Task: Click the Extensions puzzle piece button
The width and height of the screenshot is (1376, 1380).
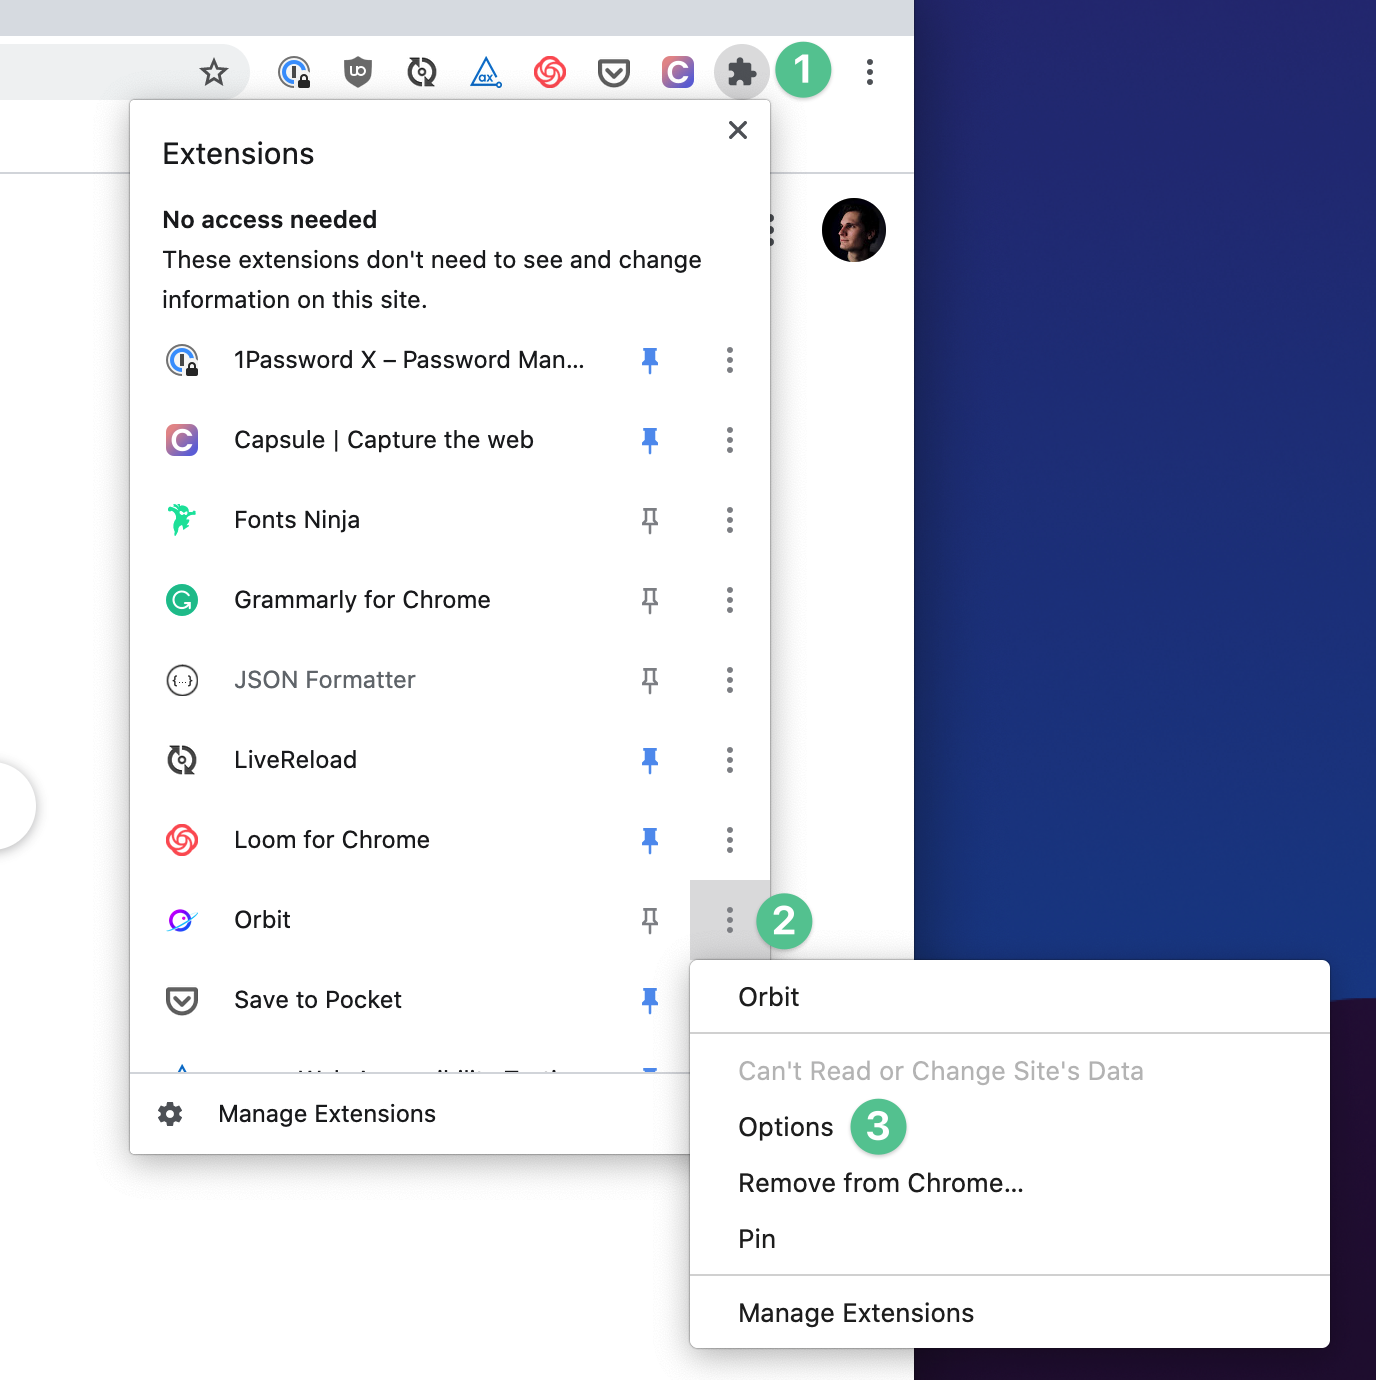Action: 742,72
